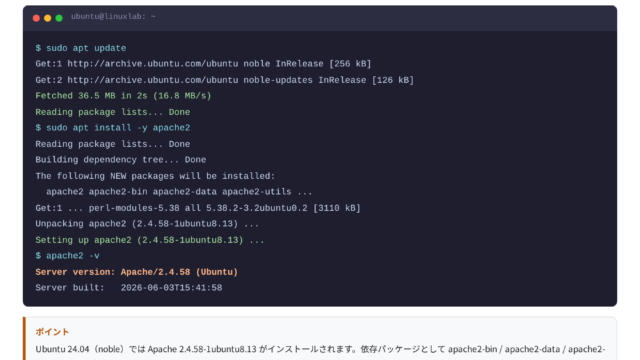Click the ポイント callout heading
This screenshot has width=640, height=360.
pyautogui.click(x=52, y=332)
